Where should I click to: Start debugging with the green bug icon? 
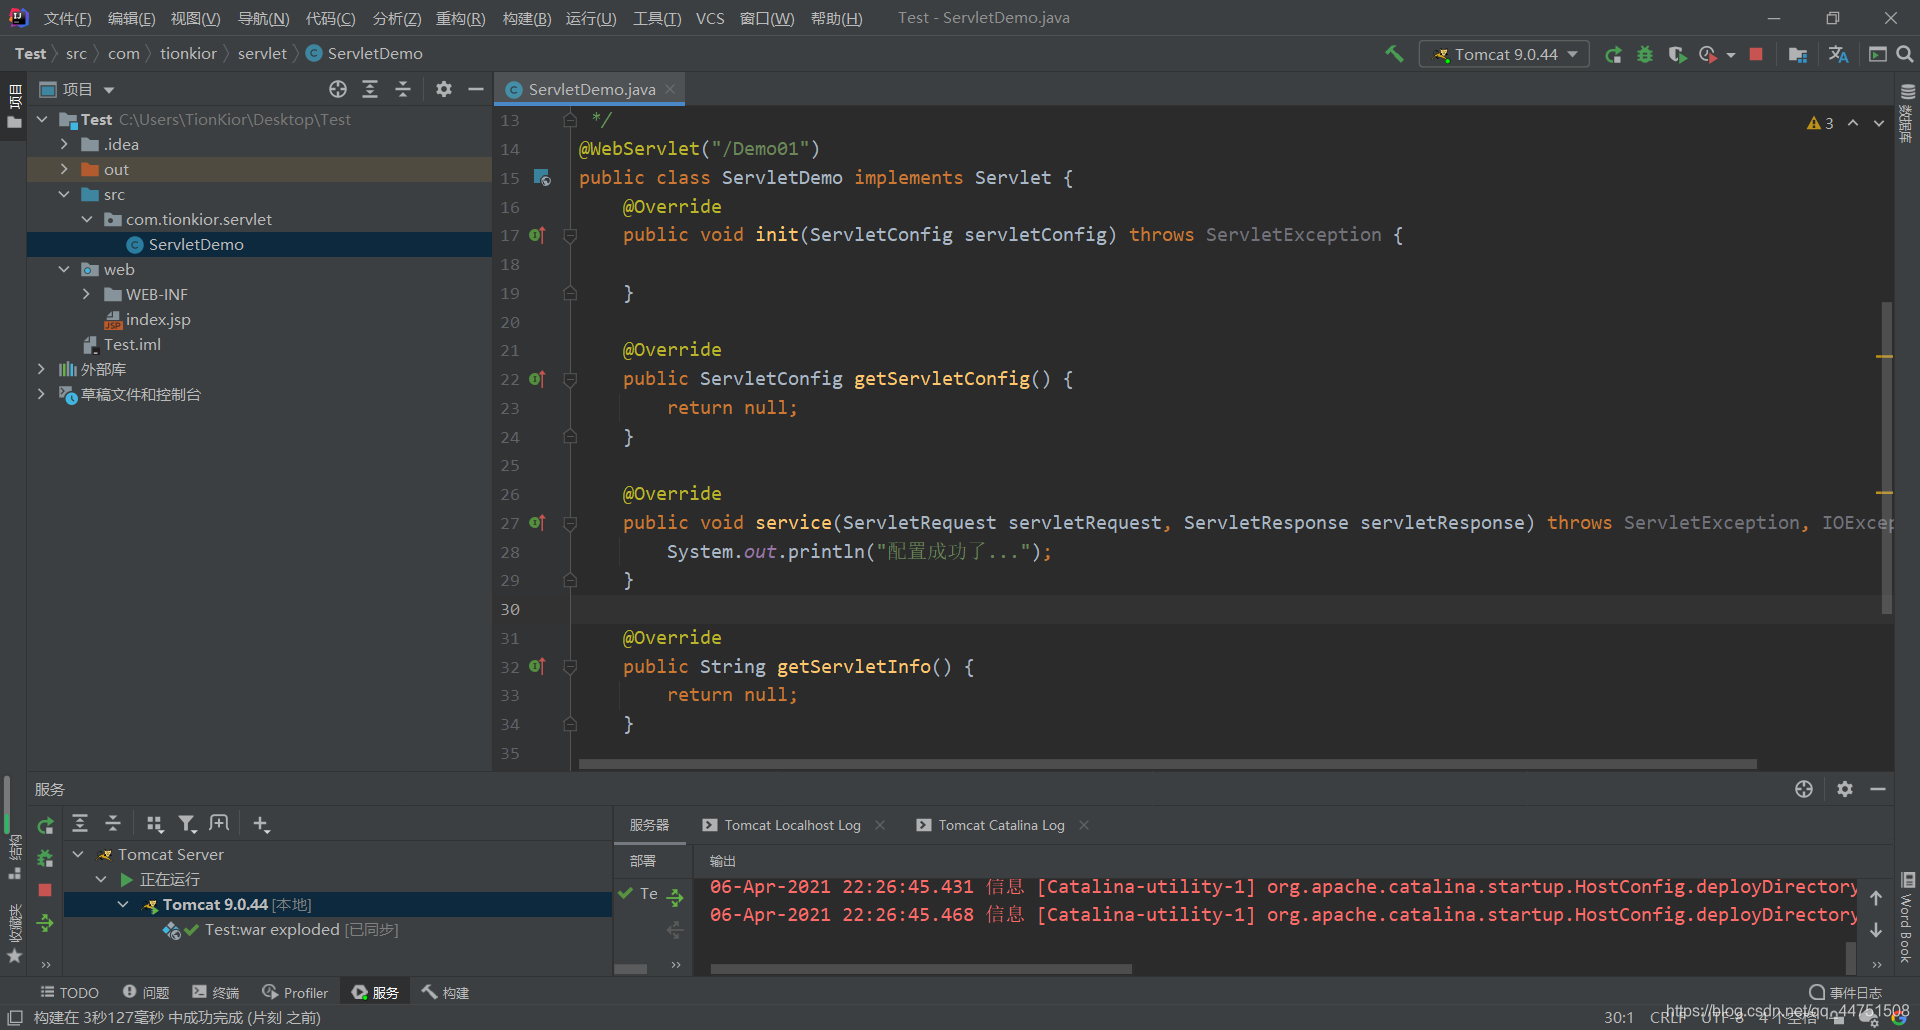(x=1645, y=54)
